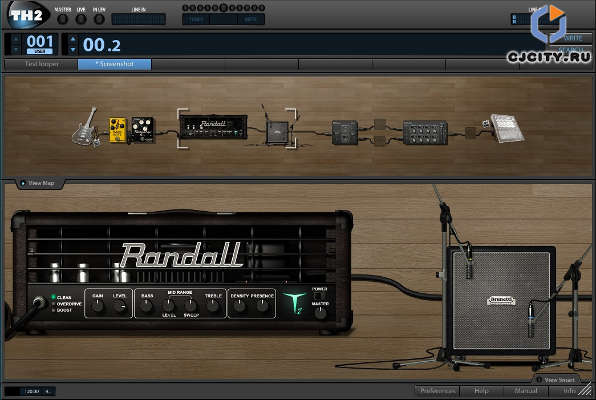Image resolution: width=596 pixels, height=400 pixels.
Task: Expand the View Map panel
Action: [x=39, y=183]
